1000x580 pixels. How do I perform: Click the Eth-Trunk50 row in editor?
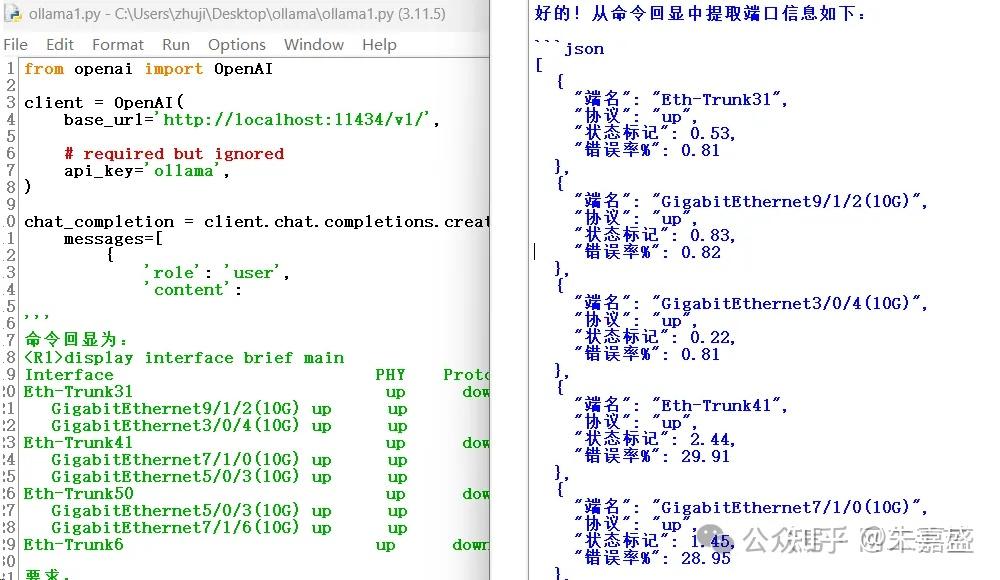pos(256,494)
